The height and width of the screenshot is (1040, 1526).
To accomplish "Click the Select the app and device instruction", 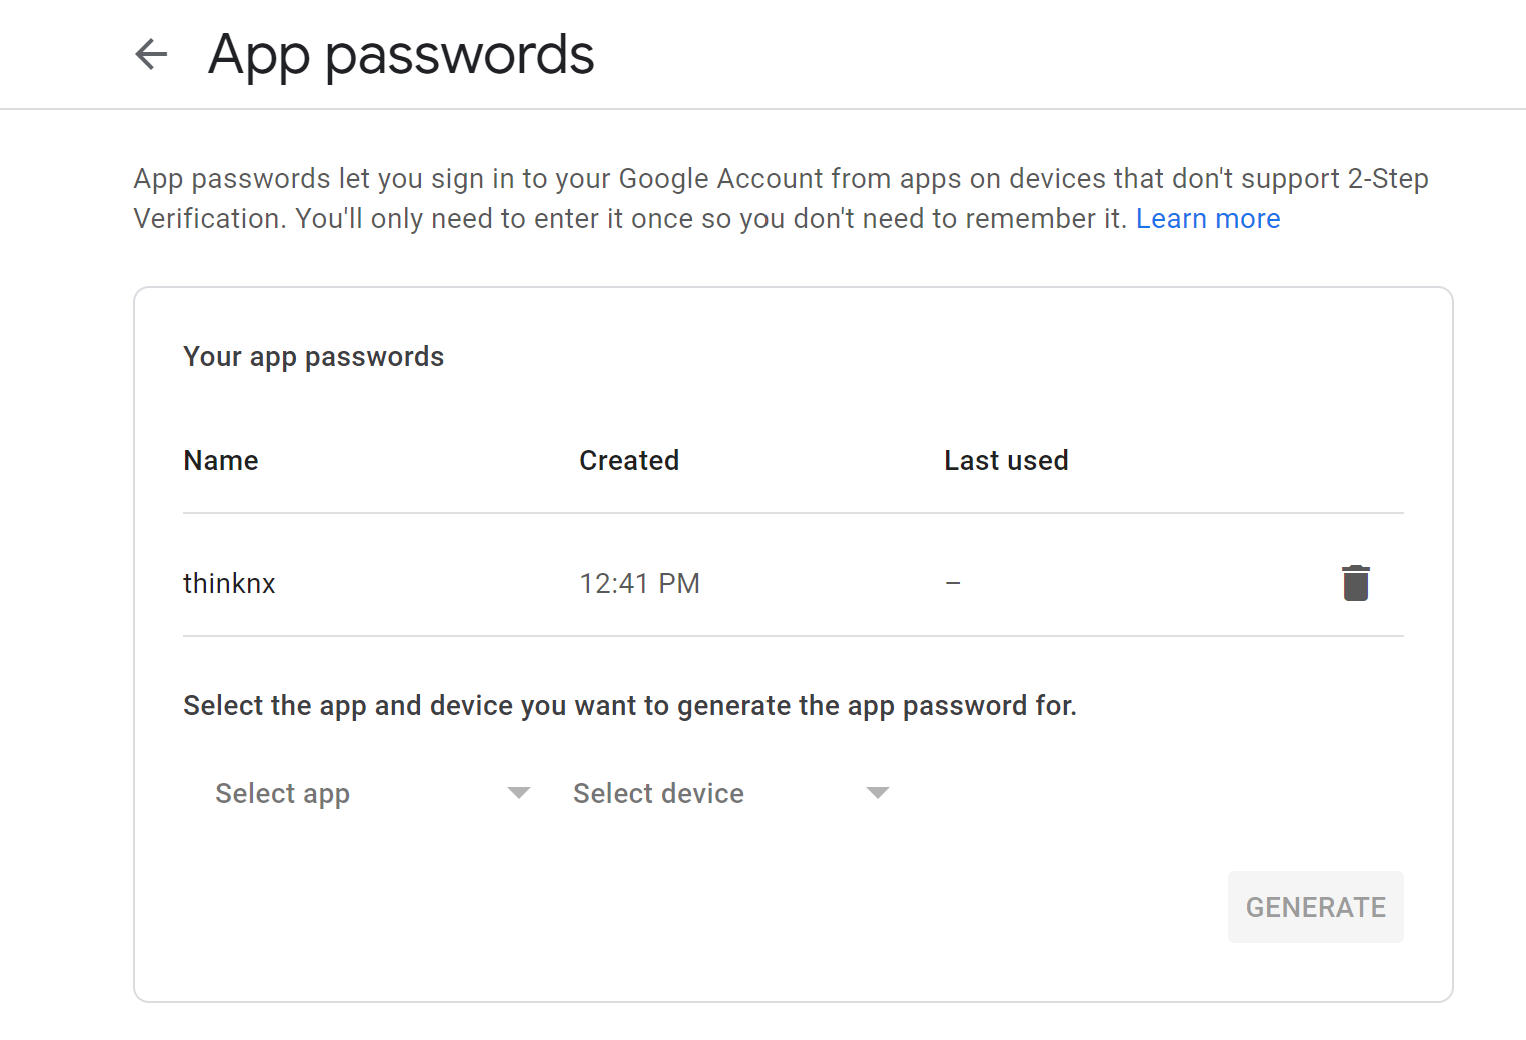I will click(x=629, y=706).
